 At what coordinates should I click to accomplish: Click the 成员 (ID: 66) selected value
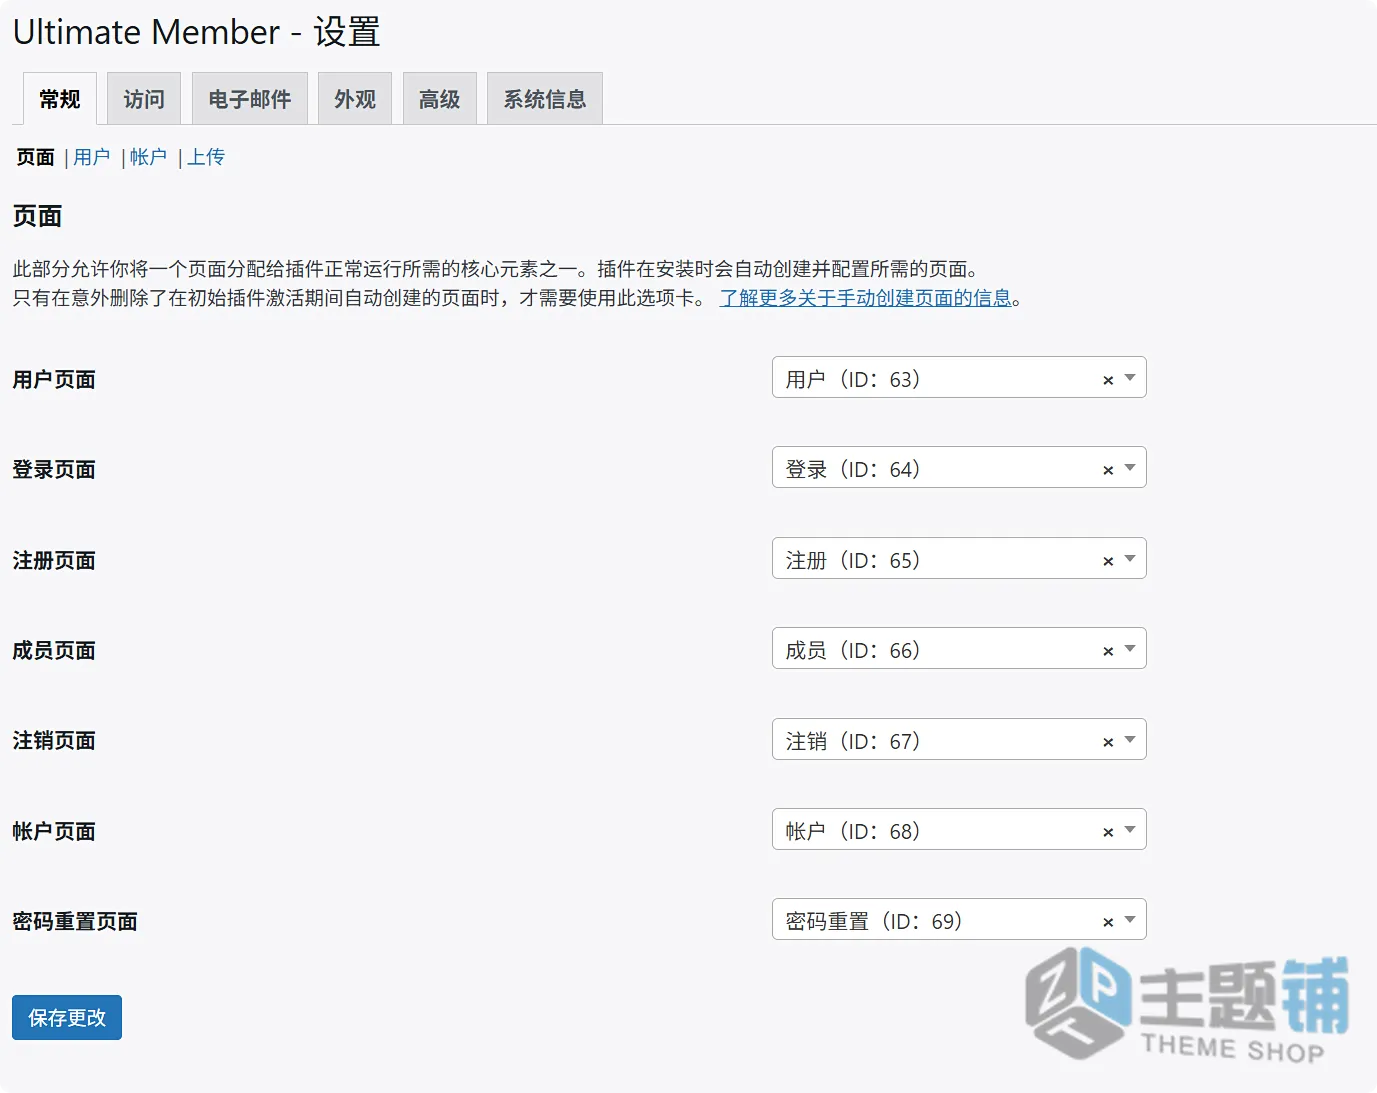click(x=853, y=650)
